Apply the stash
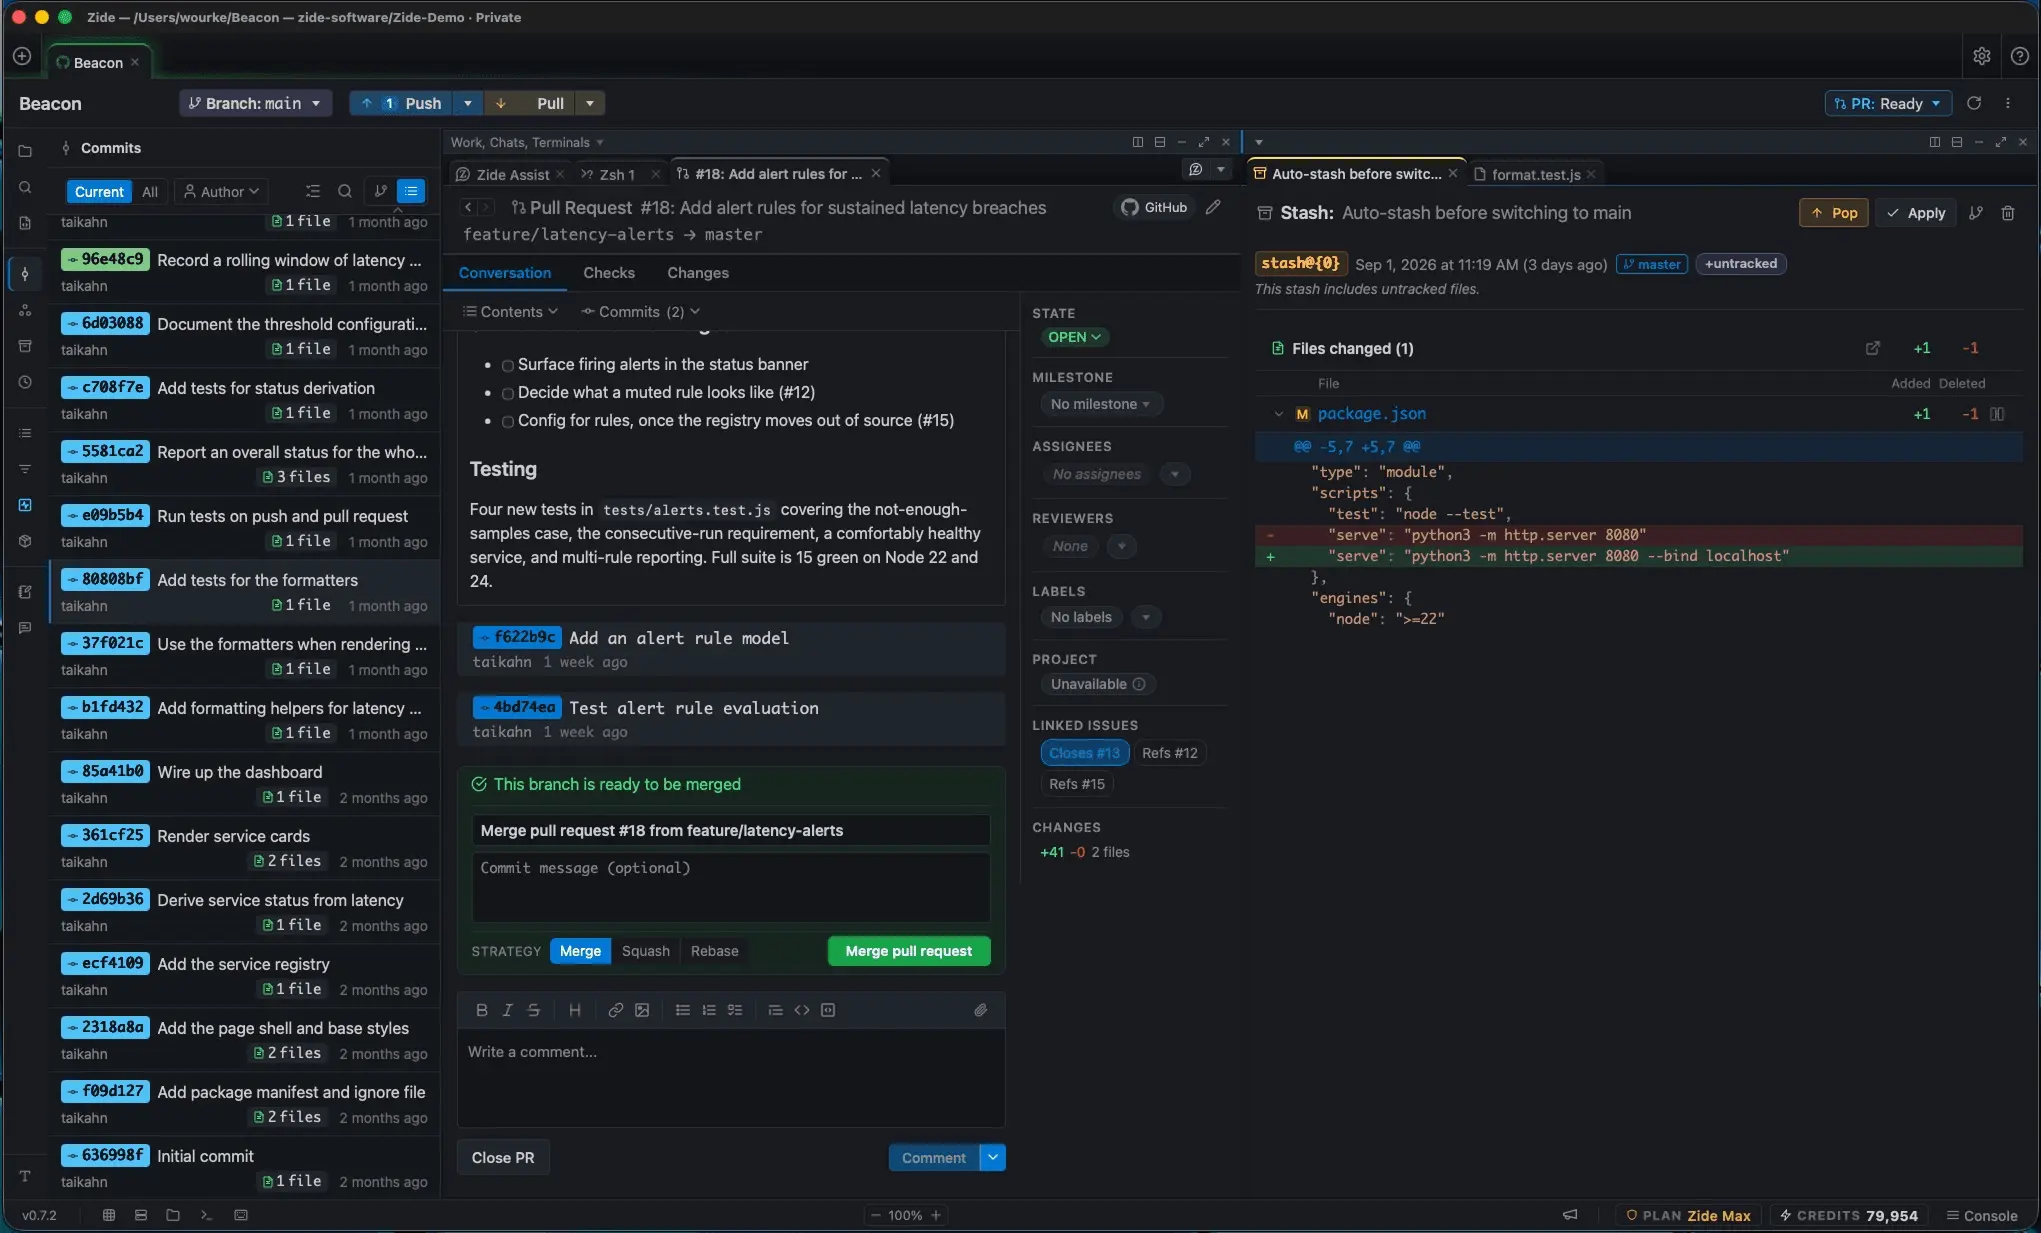The height and width of the screenshot is (1233, 2041). pos(1915,213)
